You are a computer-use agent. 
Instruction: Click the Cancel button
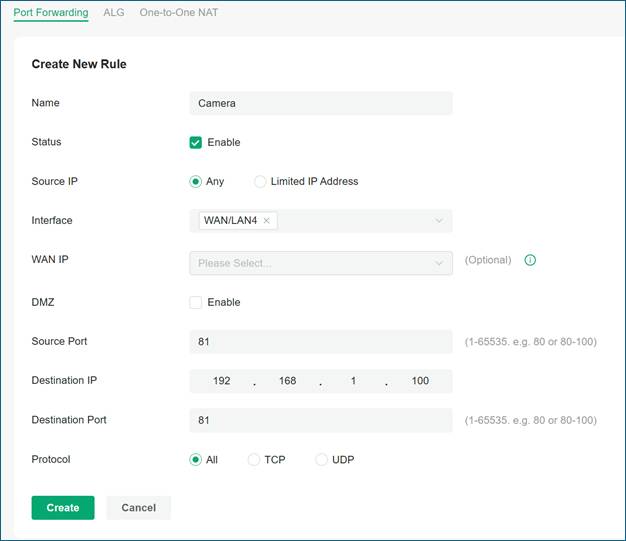(x=139, y=508)
